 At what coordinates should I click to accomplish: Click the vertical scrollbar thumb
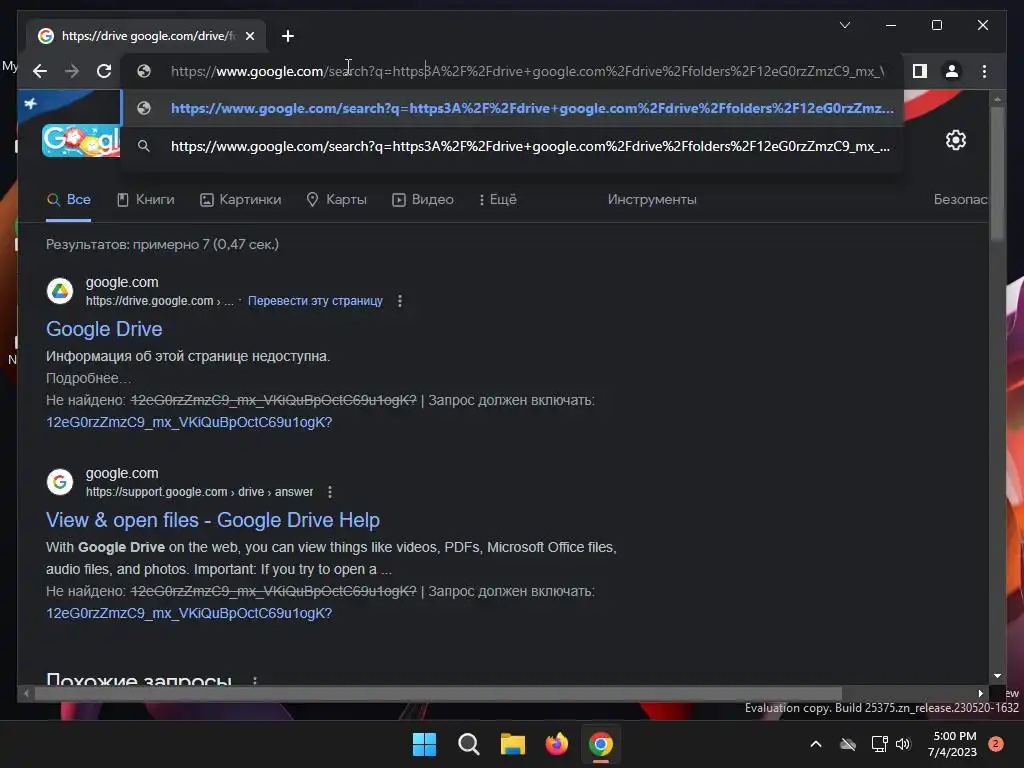pyautogui.click(x=997, y=174)
